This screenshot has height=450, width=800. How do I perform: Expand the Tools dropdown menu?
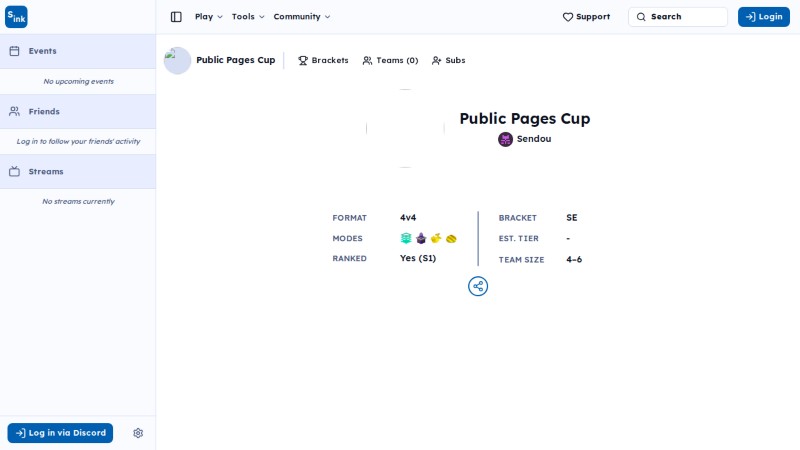click(x=248, y=17)
